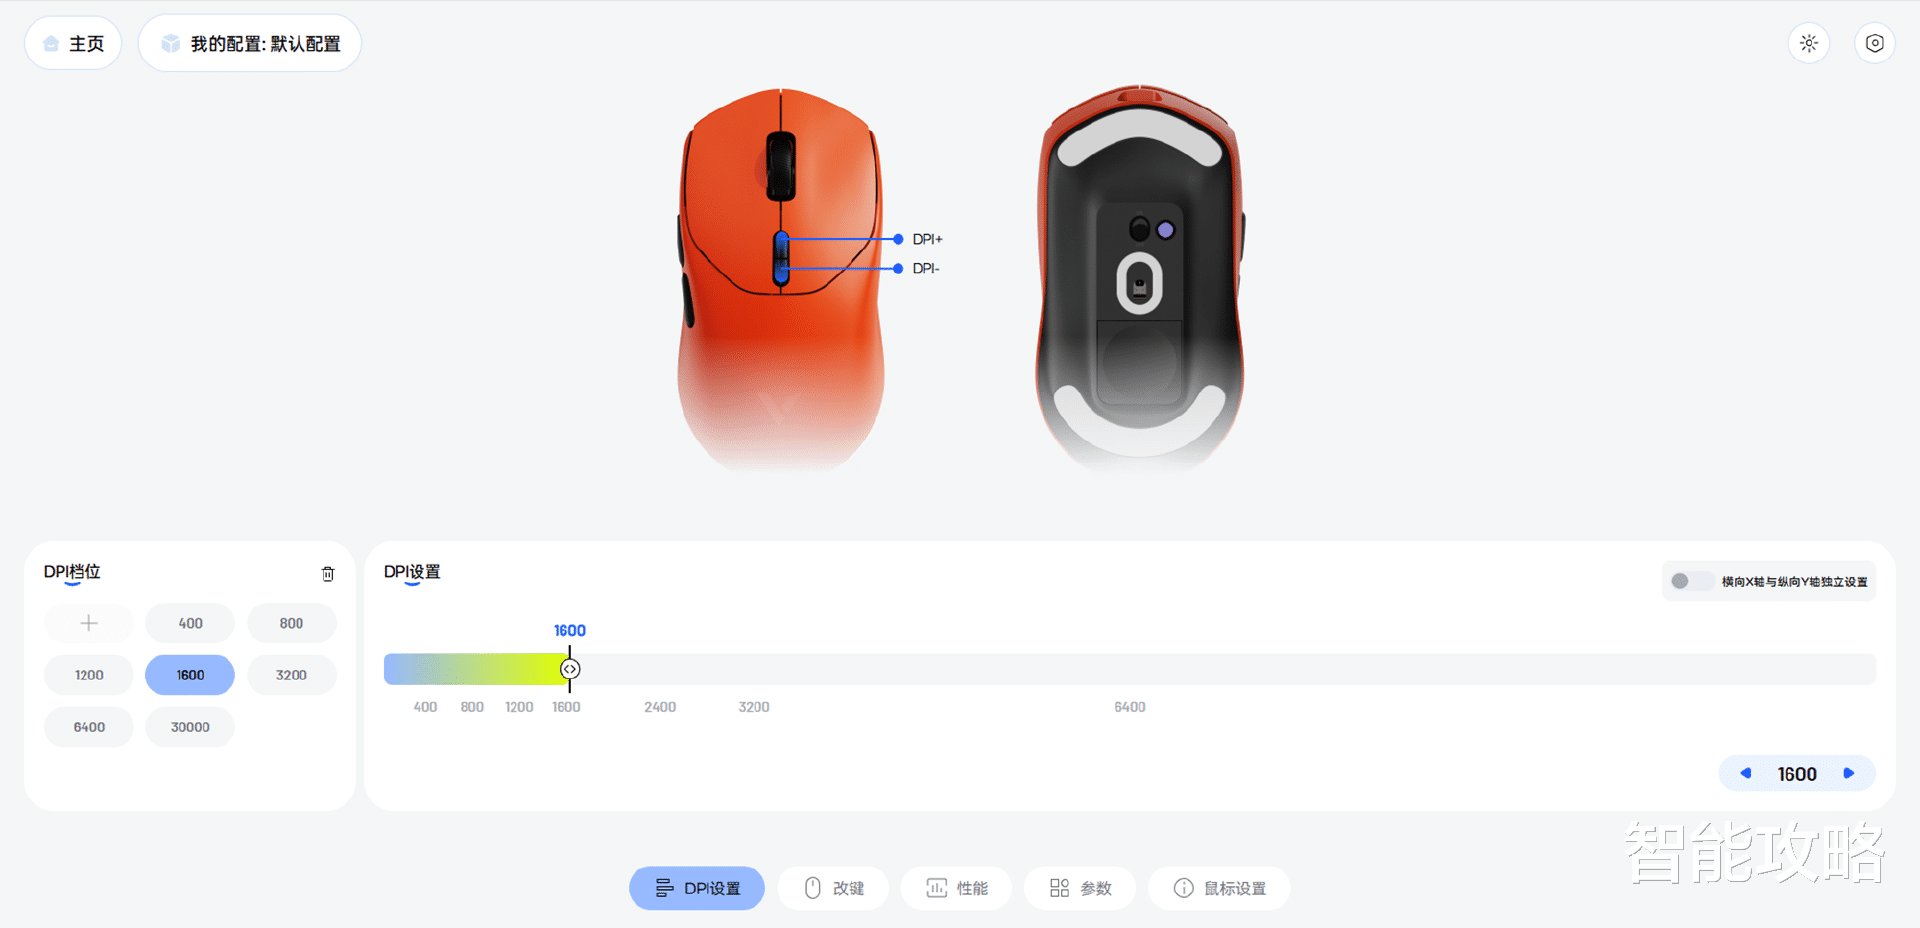Click the 6400 mark on the DPI slider
This screenshot has height=928, width=1920.
pyautogui.click(x=1130, y=707)
